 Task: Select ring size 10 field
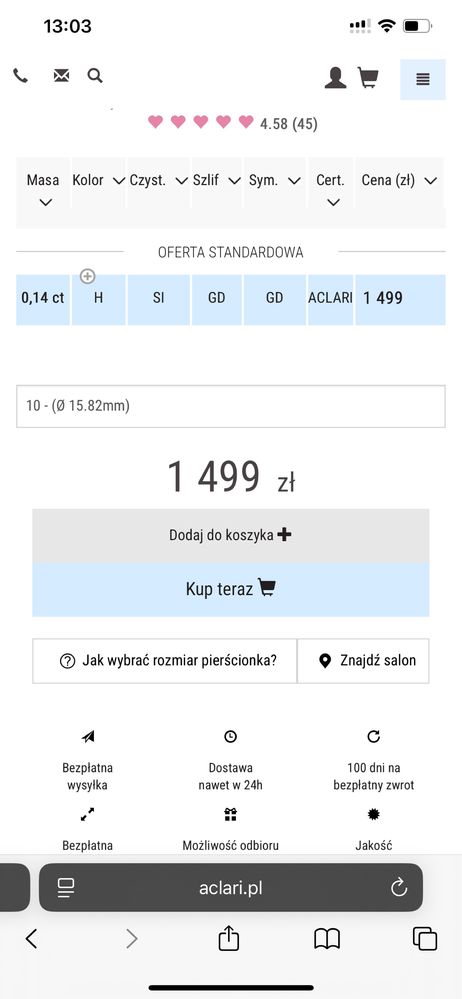231,406
